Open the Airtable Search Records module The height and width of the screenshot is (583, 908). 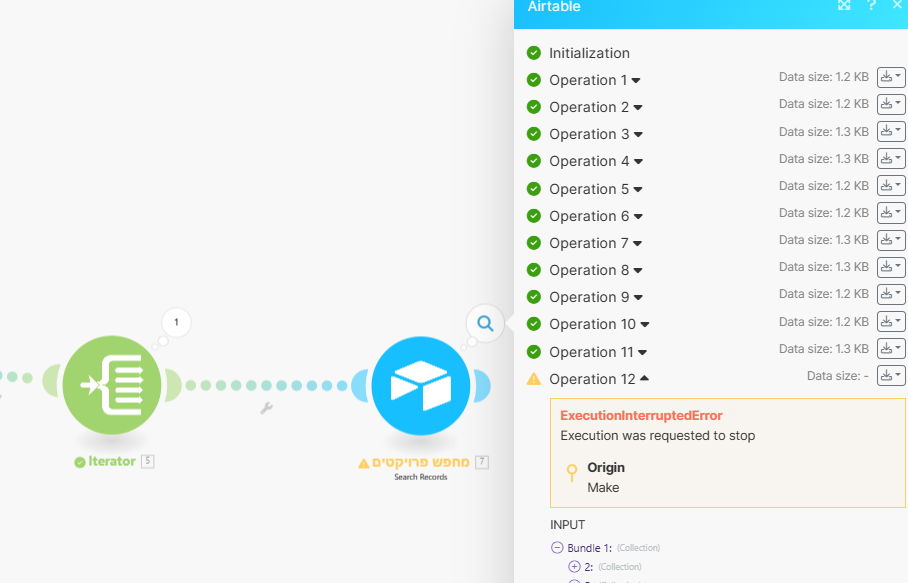tap(421, 386)
